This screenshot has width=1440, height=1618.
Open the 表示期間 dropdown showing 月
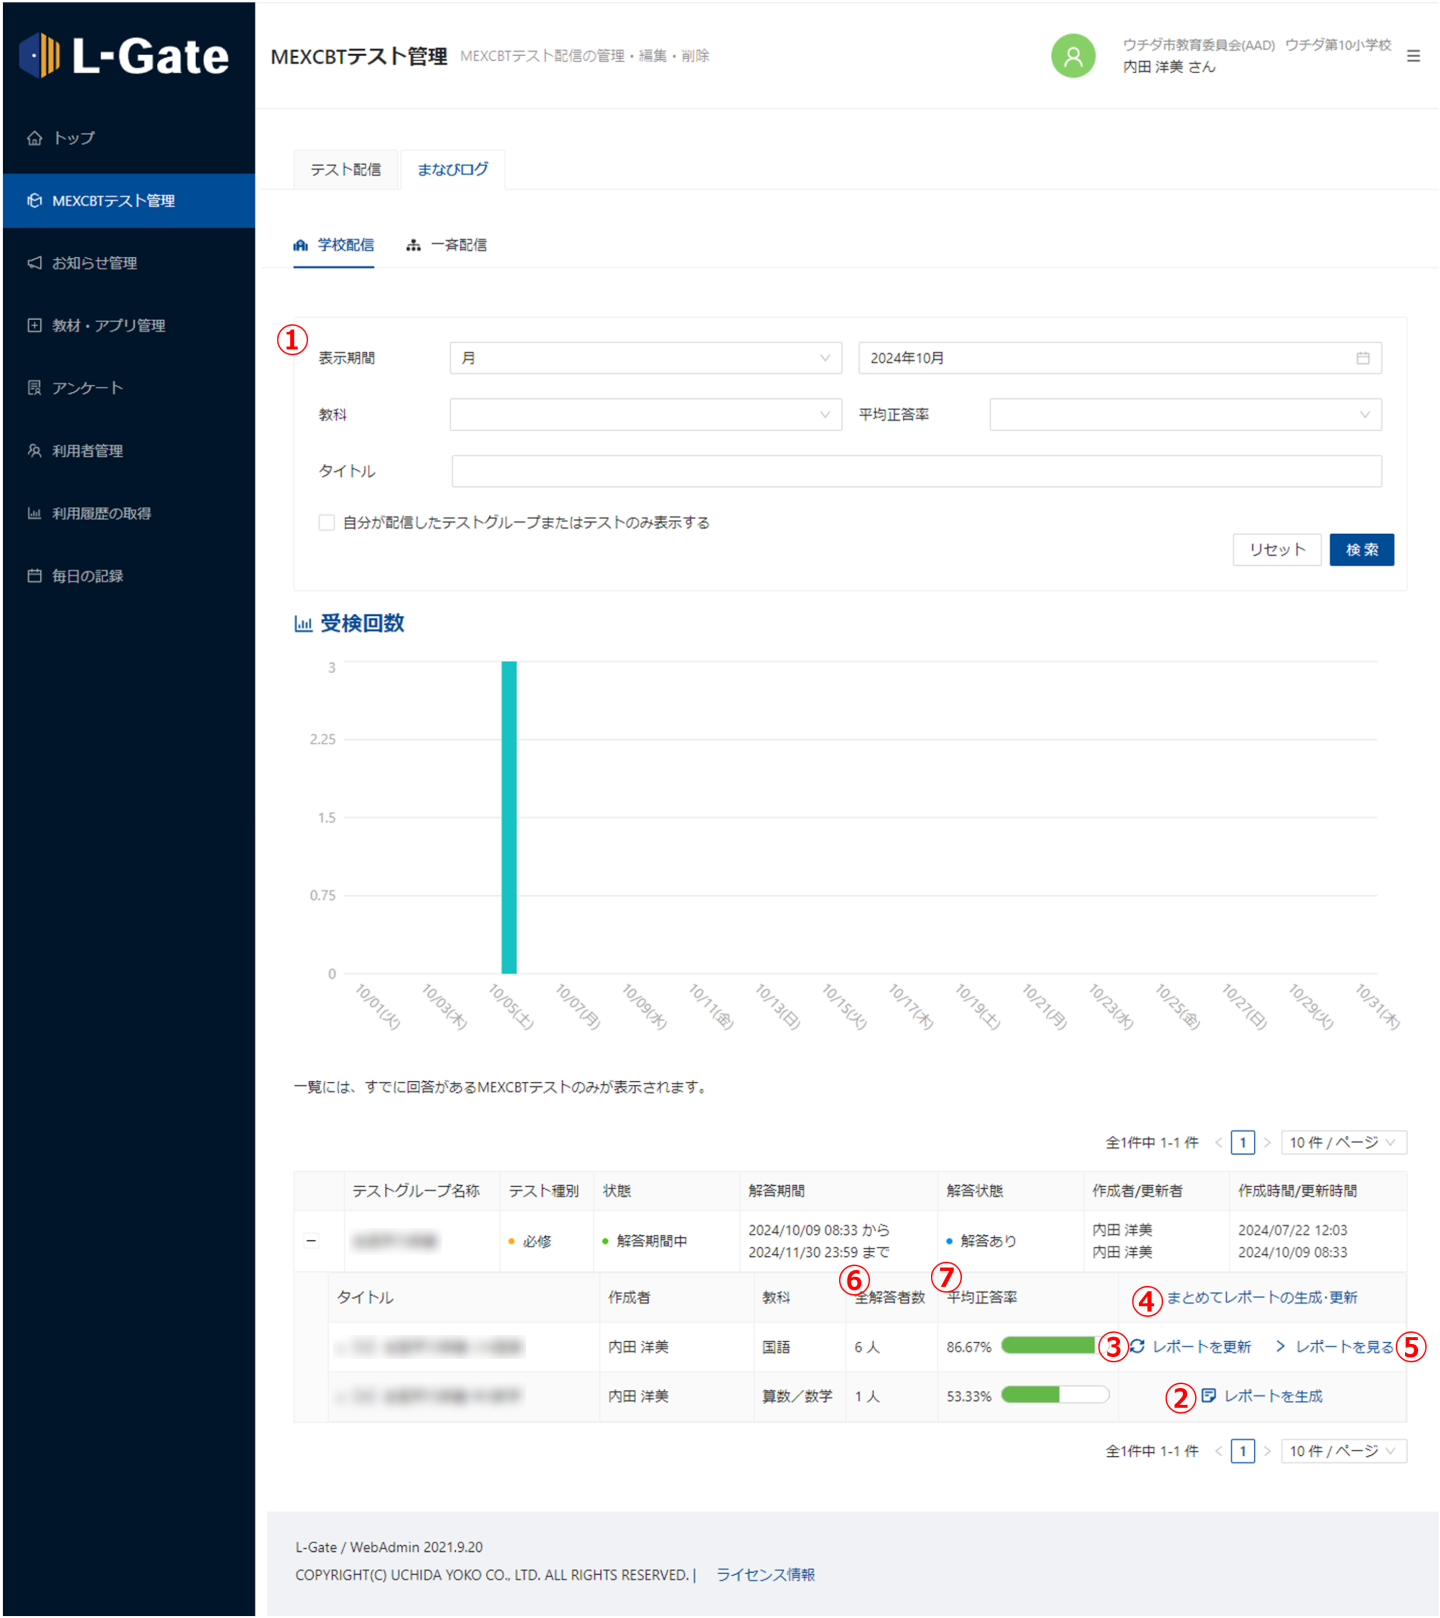point(645,358)
